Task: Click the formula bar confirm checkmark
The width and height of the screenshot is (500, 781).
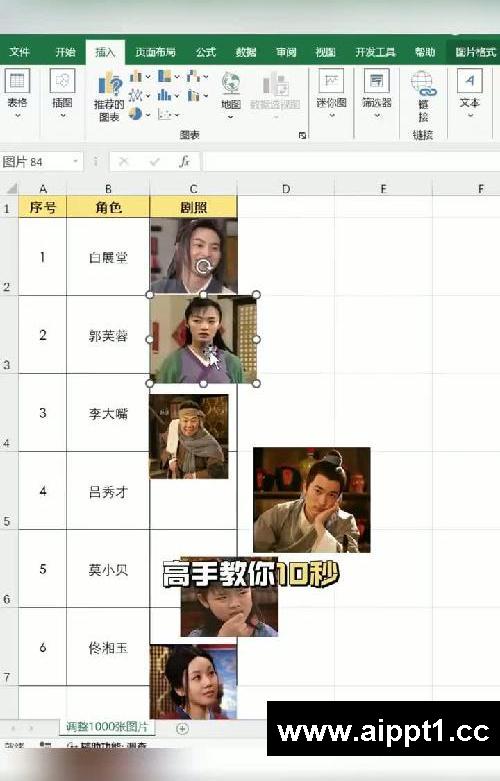Action: click(154, 161)
